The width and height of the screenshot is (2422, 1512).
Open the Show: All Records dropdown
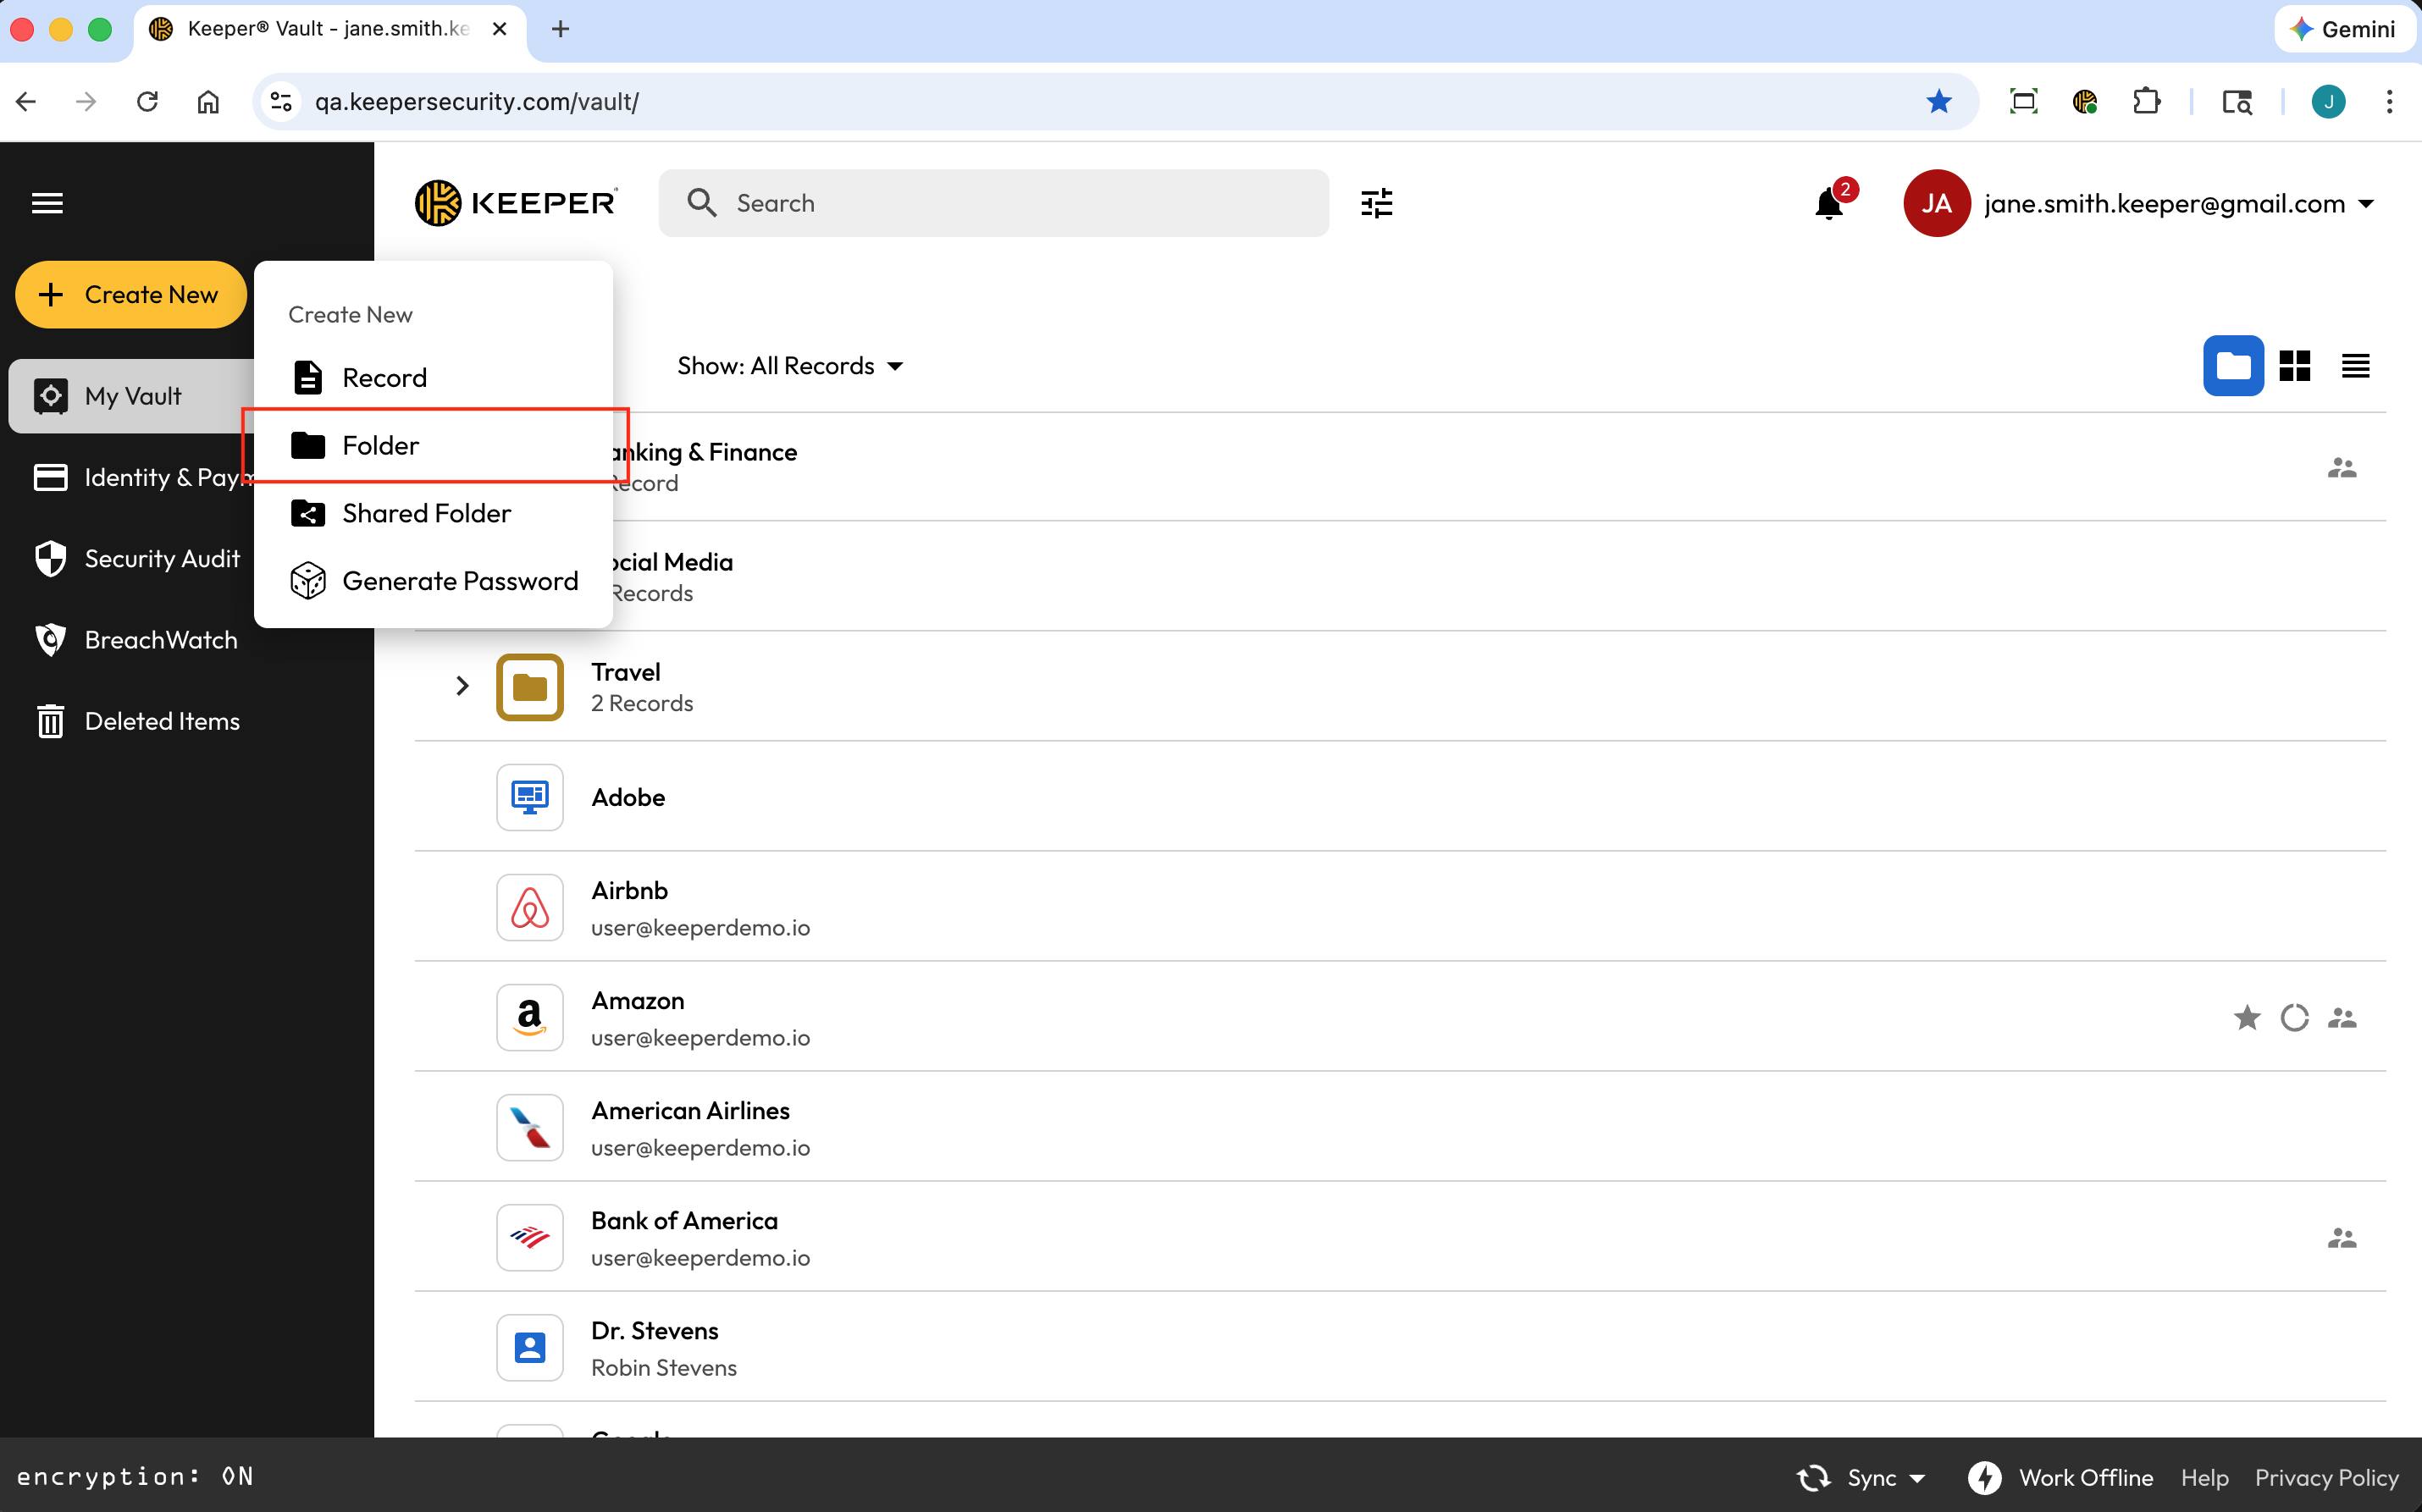[x=790, y=366]
